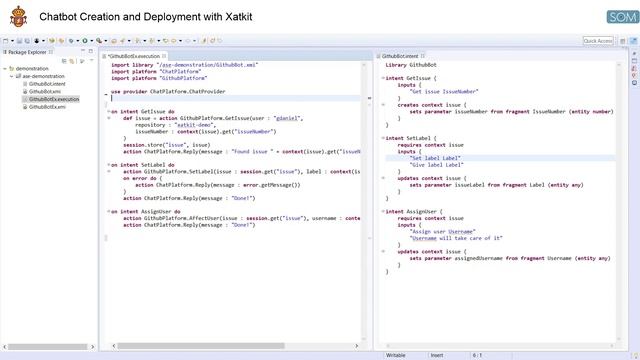This screenshot has width=640, height=360.
Task: Collapse the demonstration tree node
Action: coord(5,69)
